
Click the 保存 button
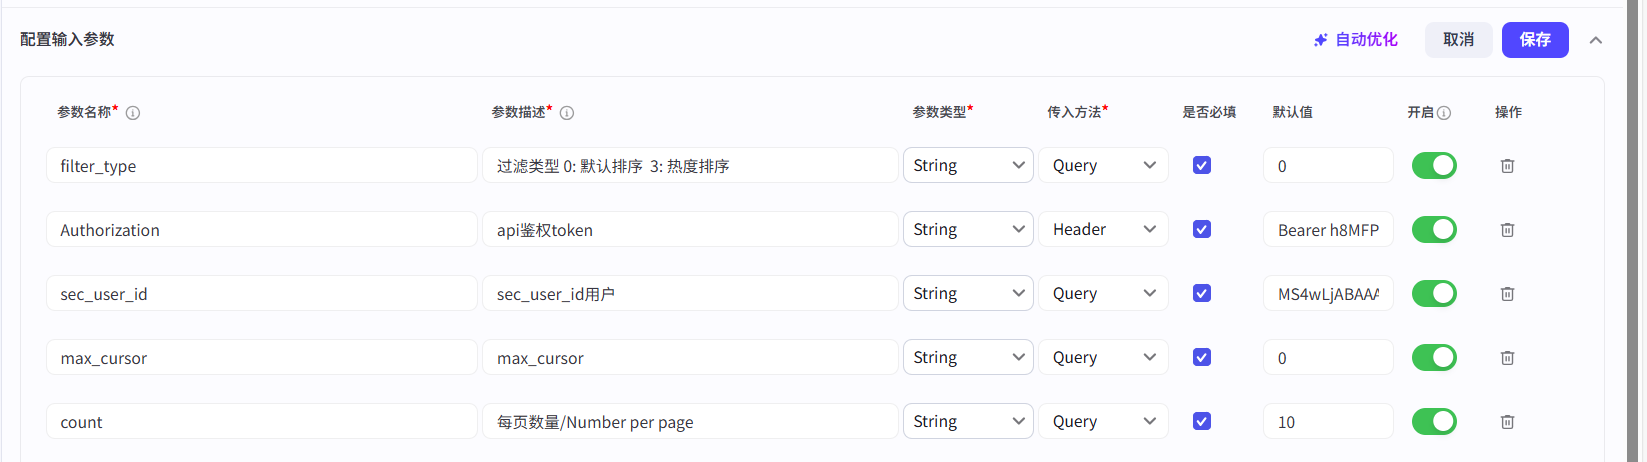pos(1535,40)
